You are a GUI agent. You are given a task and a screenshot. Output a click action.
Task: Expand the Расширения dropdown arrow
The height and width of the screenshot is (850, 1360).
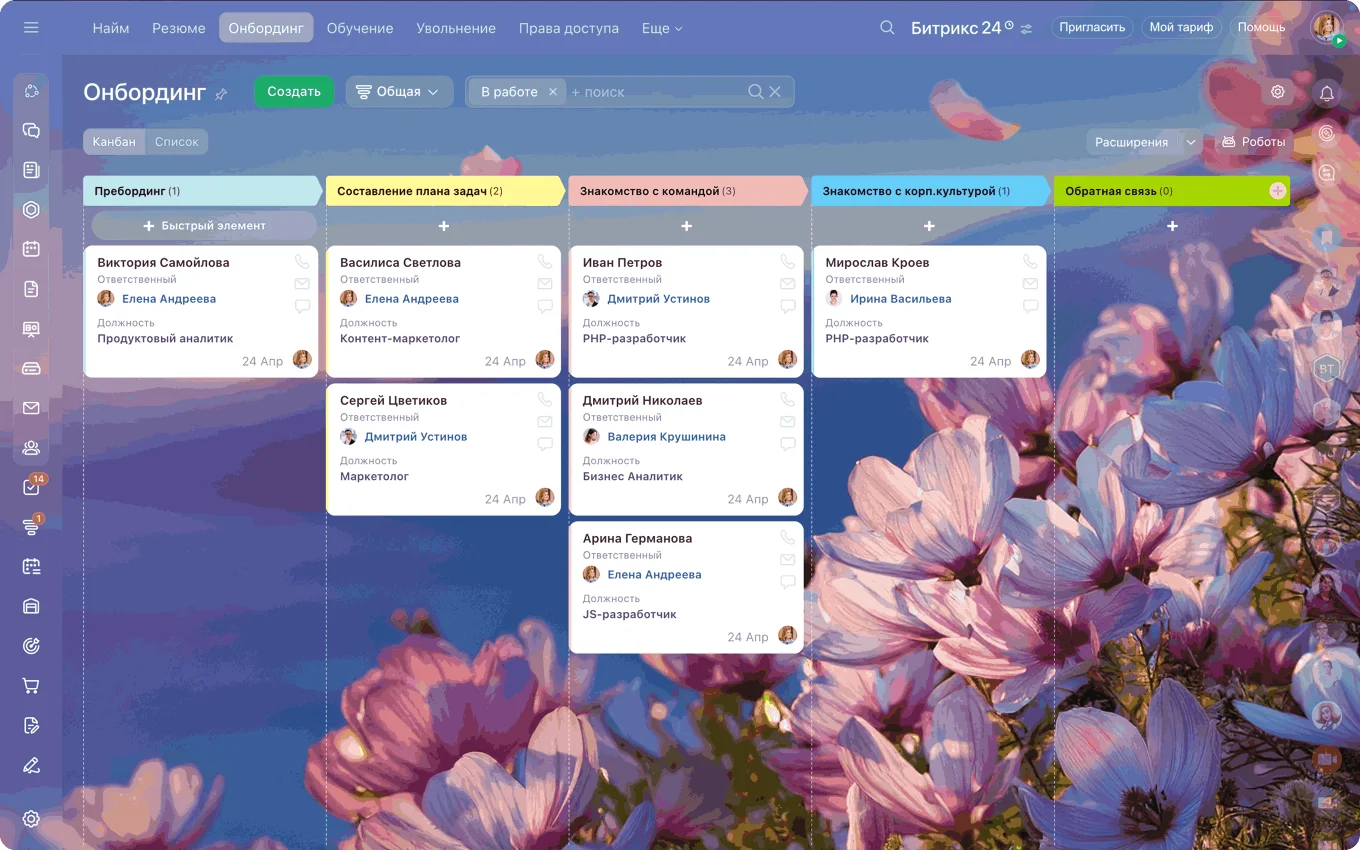pos(1190,142)
